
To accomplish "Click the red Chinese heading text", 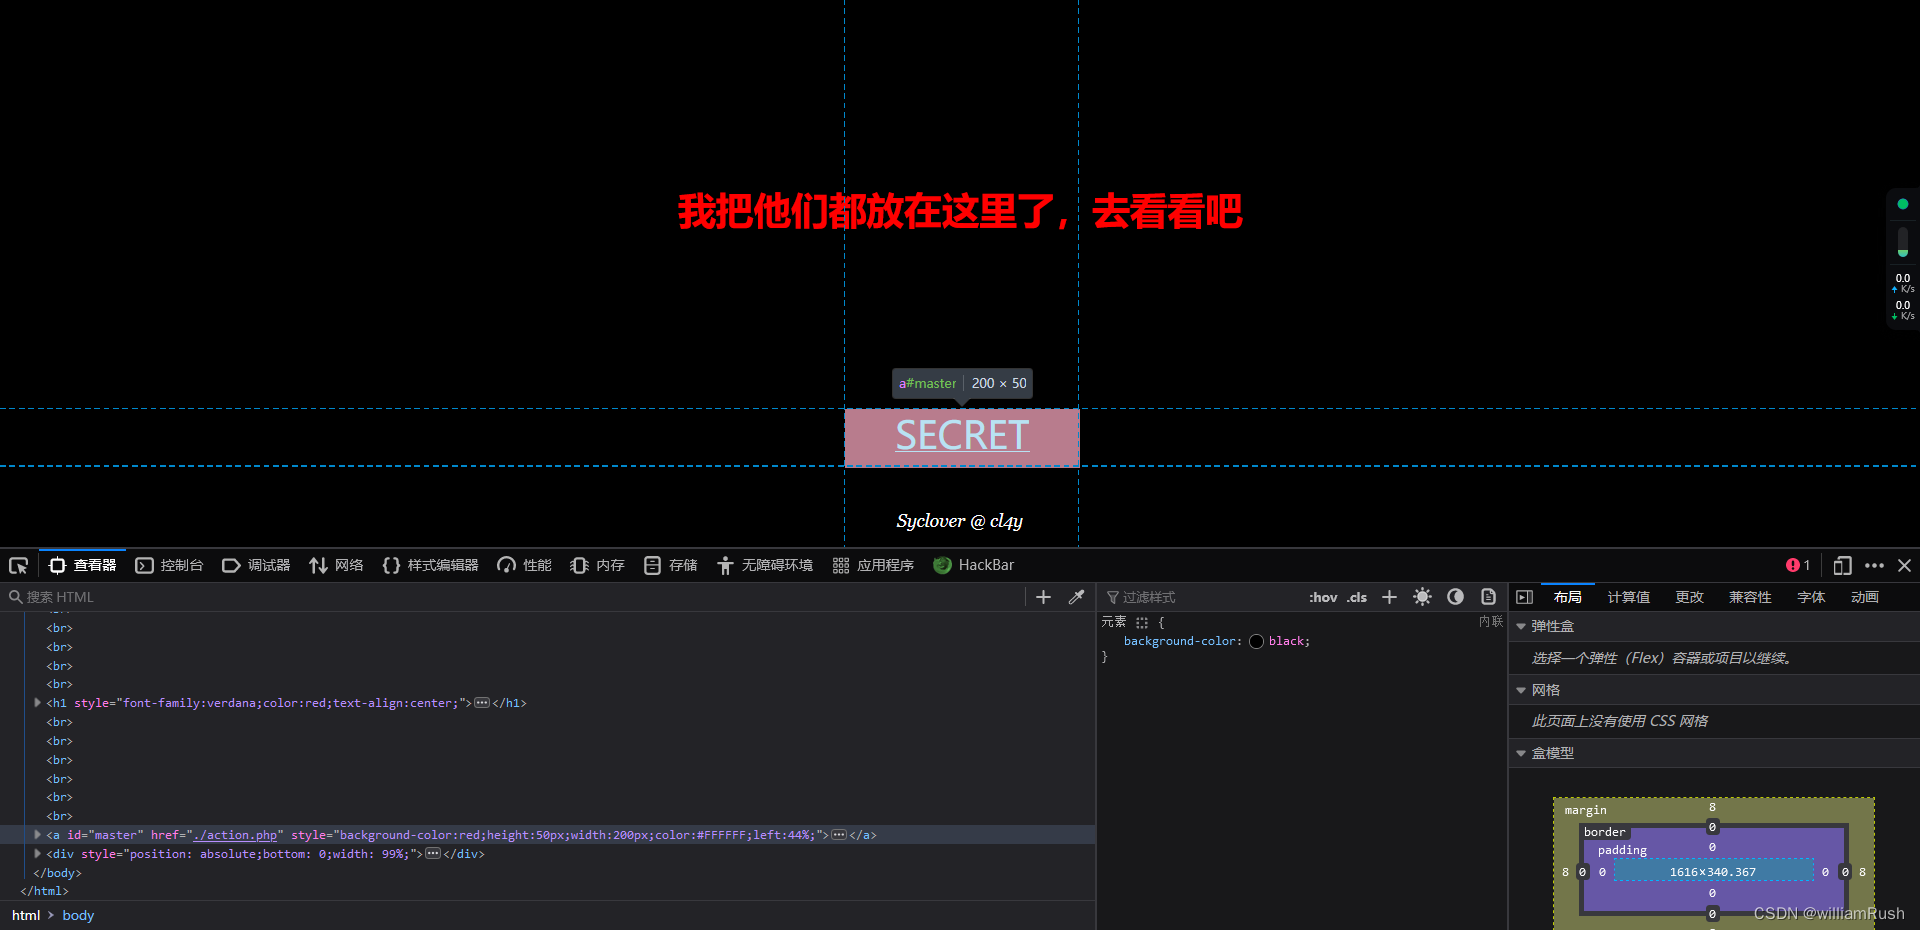I will coord(960,212).
